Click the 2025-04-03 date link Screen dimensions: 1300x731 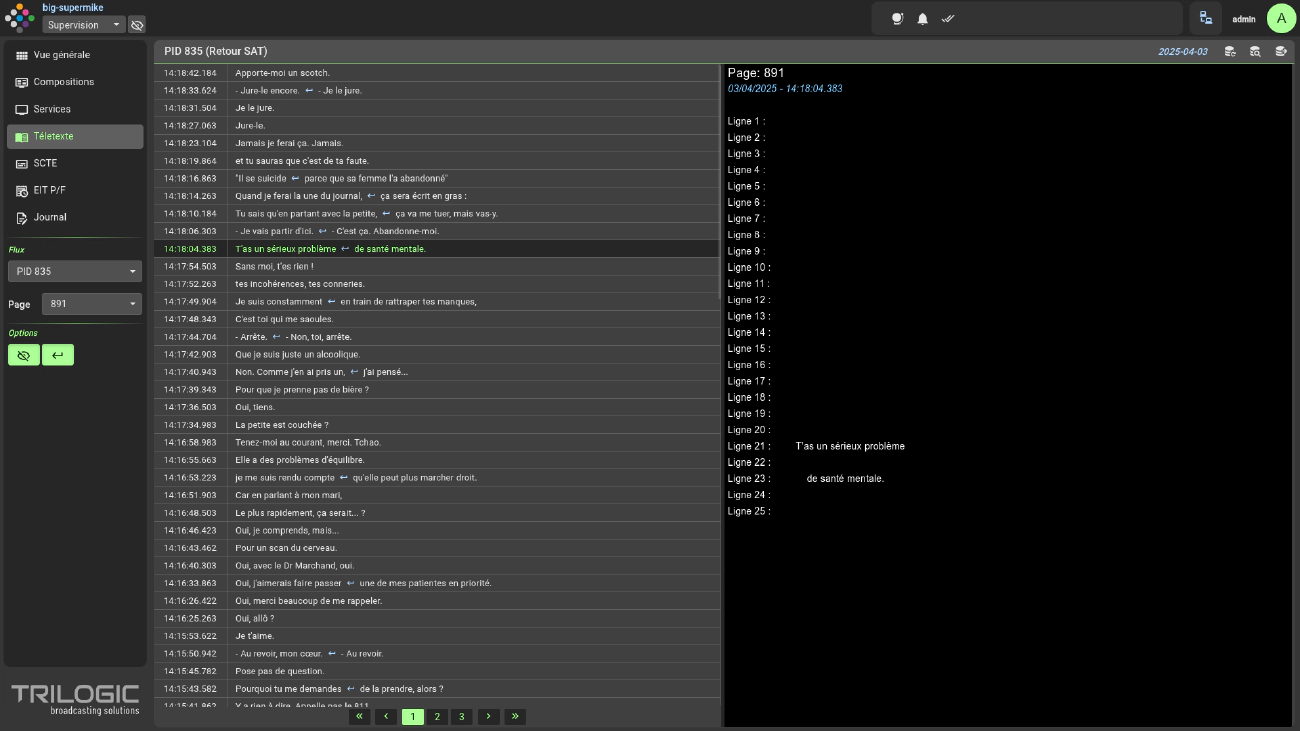click(x=1183, y=51)
